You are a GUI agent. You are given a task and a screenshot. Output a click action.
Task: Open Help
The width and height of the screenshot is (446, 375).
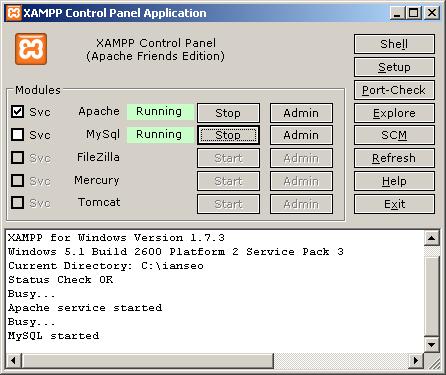(x=394, y=181)
